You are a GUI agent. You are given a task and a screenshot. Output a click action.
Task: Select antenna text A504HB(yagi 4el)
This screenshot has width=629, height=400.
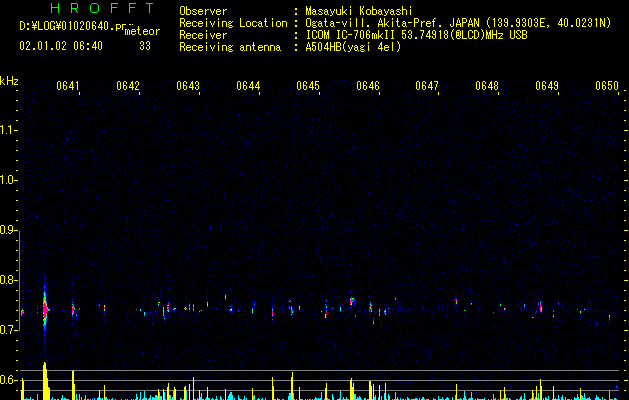[x=353, y=47]
